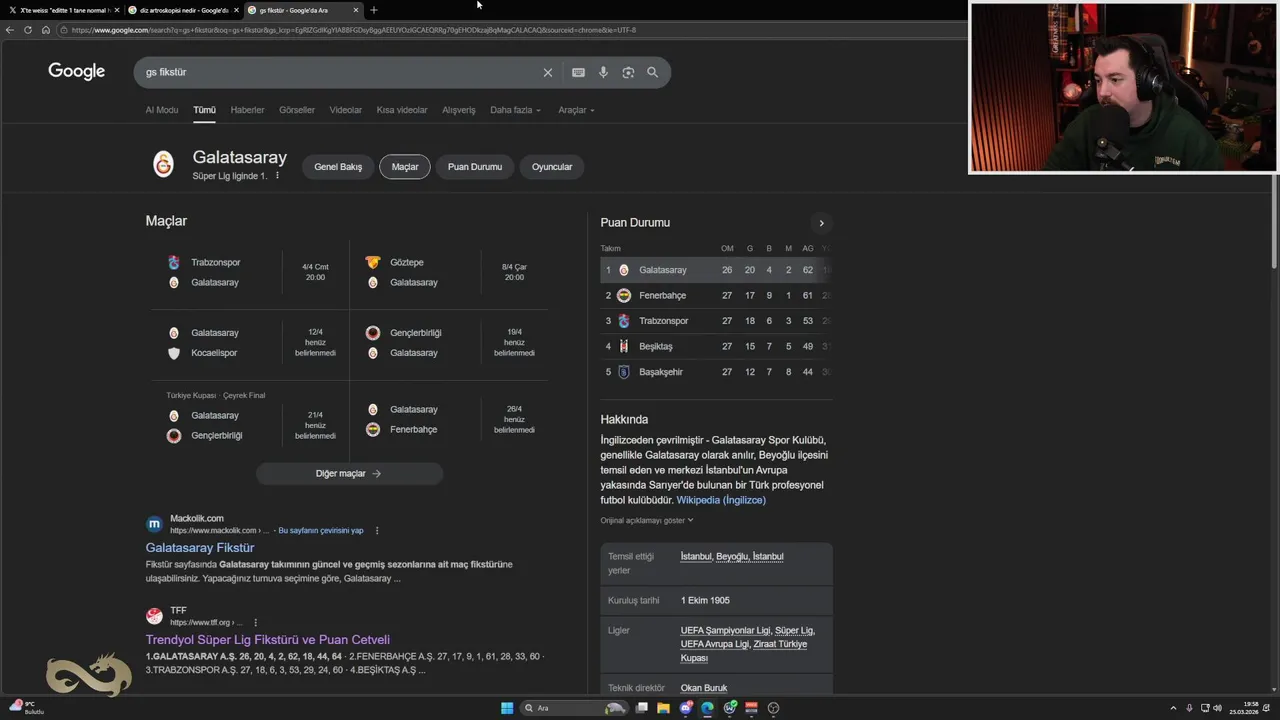The image size is (1280, 720).
Task: Open the three-dot menu beside Süper Lig liginde 1.
Action: pos(277,176)
